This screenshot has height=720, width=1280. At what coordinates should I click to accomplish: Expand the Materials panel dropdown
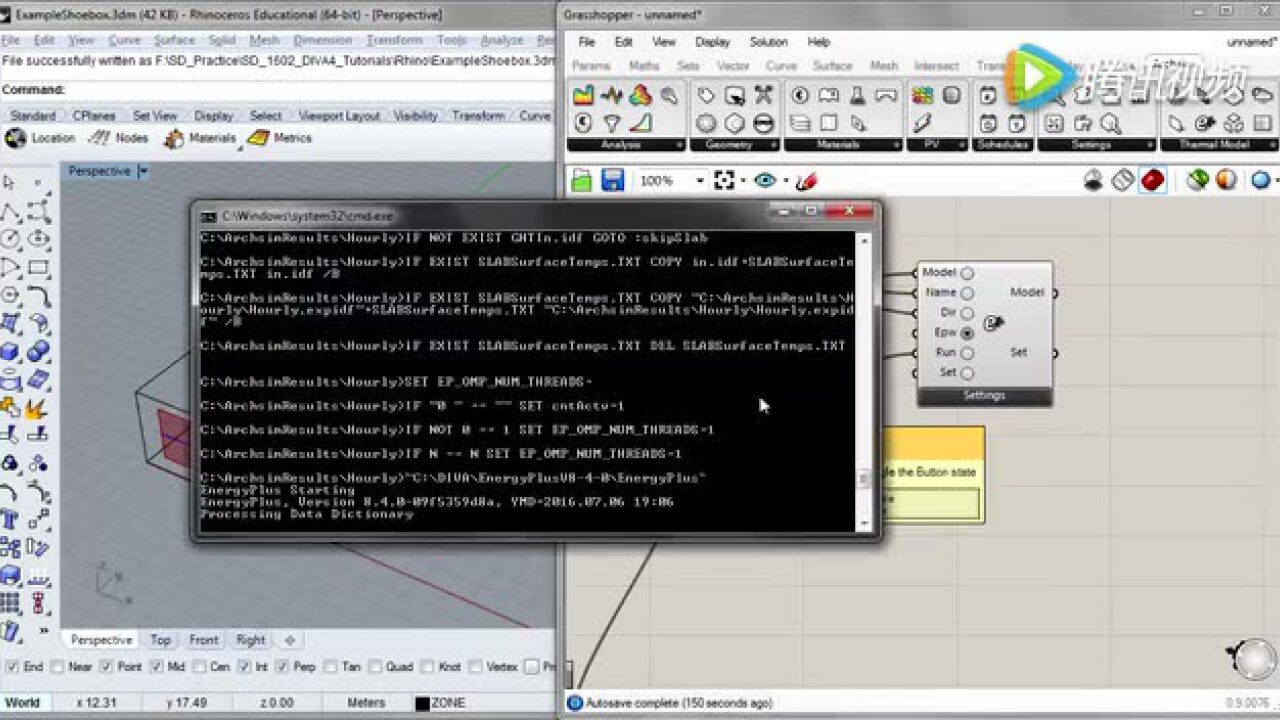(896, 145)
